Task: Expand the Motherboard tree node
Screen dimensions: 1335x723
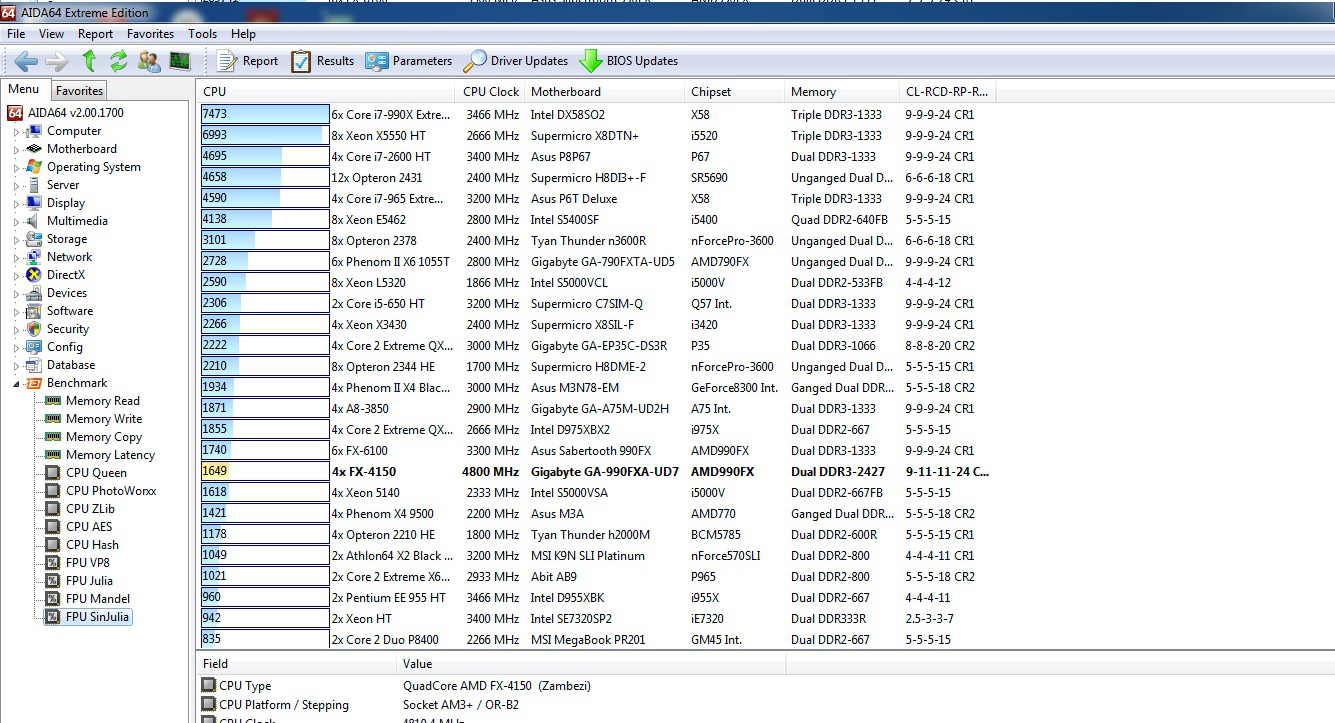Action: pos(16,149)
